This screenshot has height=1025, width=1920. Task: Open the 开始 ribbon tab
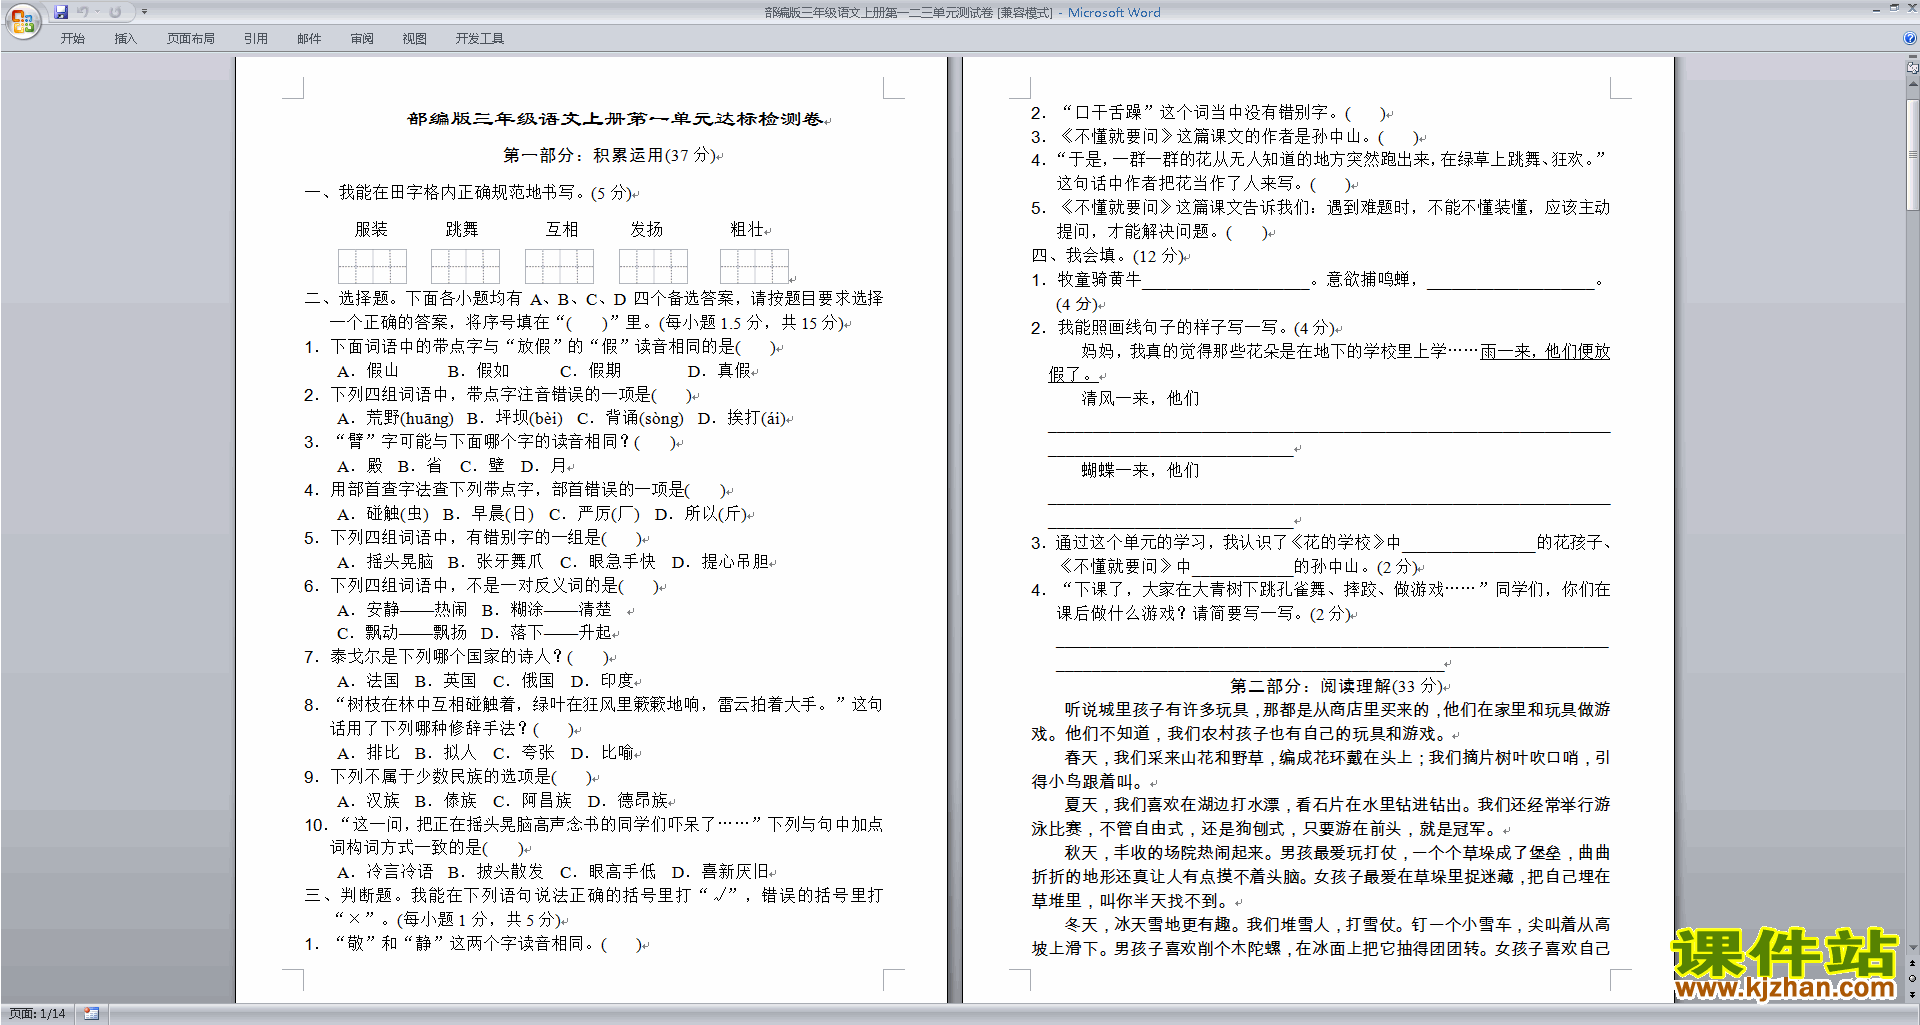73,39
